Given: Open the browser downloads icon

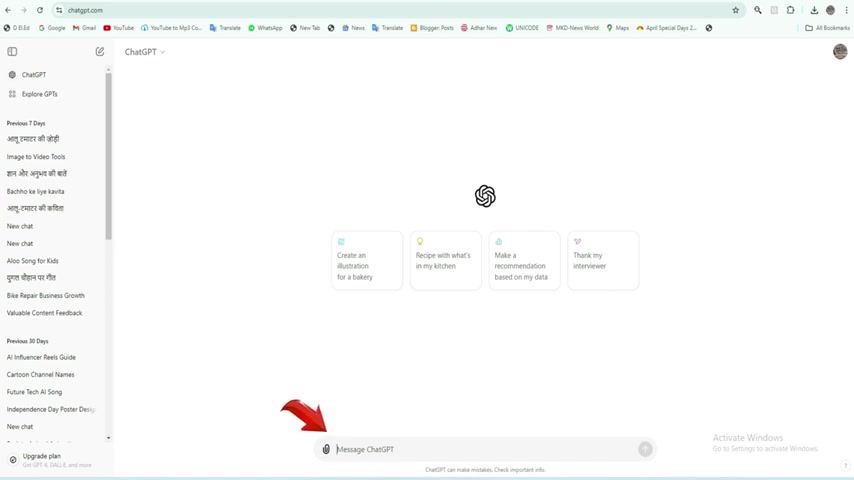Looking at the screenshot, I should click(814, 10).
